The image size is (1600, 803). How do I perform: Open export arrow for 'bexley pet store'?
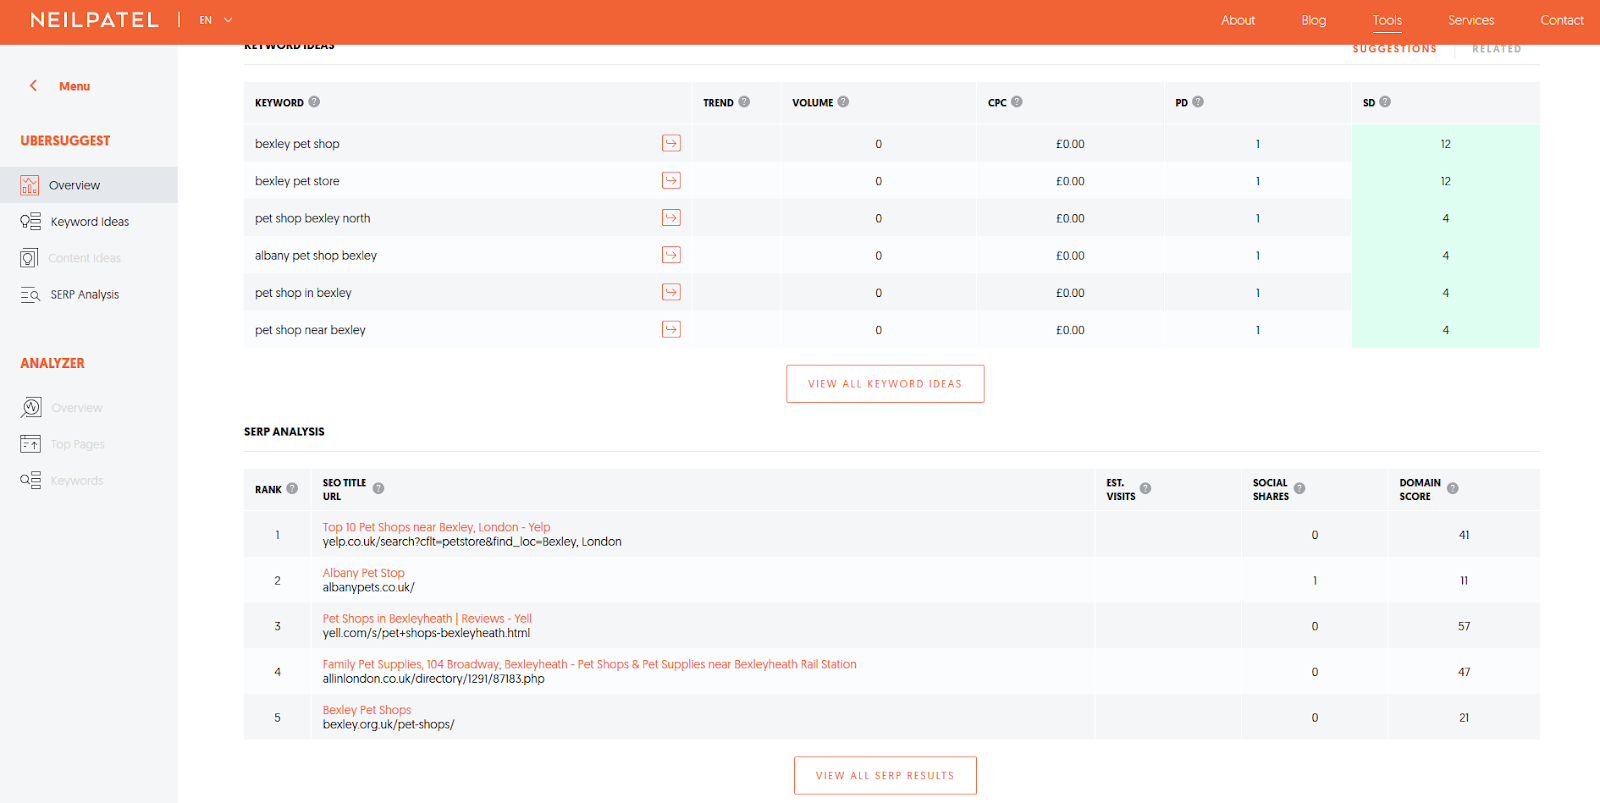click(x=671, y=180)
